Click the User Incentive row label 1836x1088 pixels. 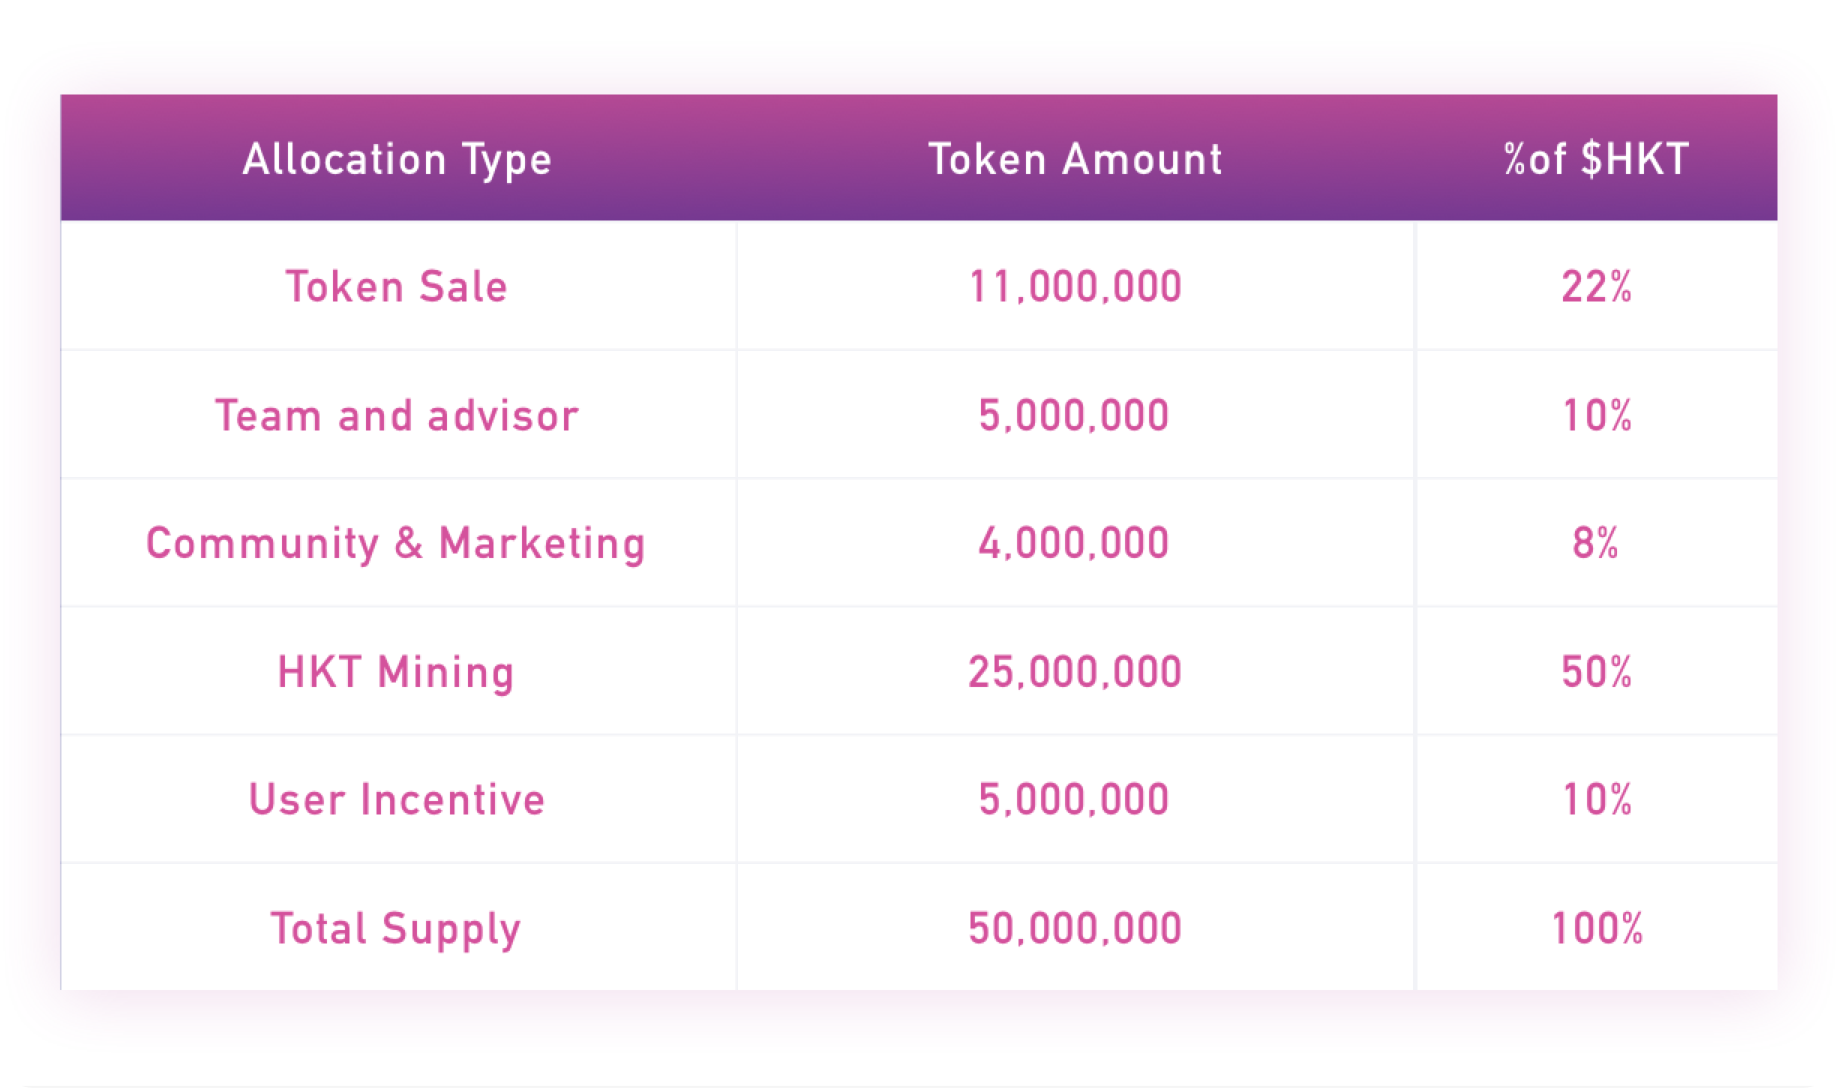pyautogui.click(x=397, y=800)
